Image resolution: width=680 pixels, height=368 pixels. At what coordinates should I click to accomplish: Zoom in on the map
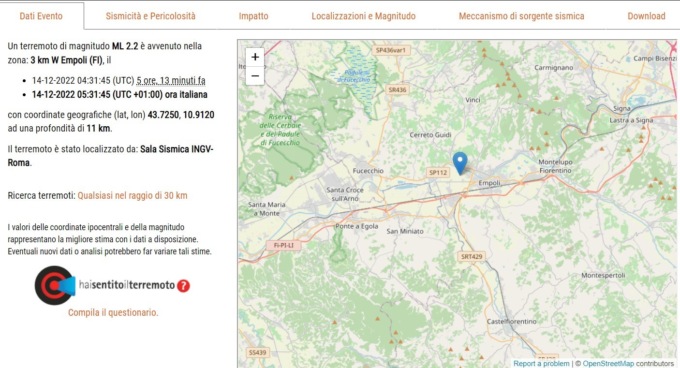[x=255, y=57]
